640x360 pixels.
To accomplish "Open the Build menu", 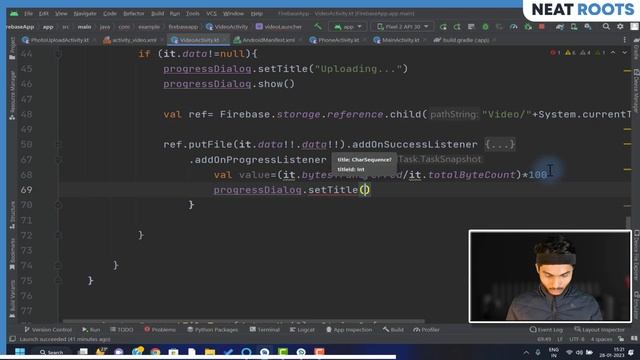I will pos(157,13).
